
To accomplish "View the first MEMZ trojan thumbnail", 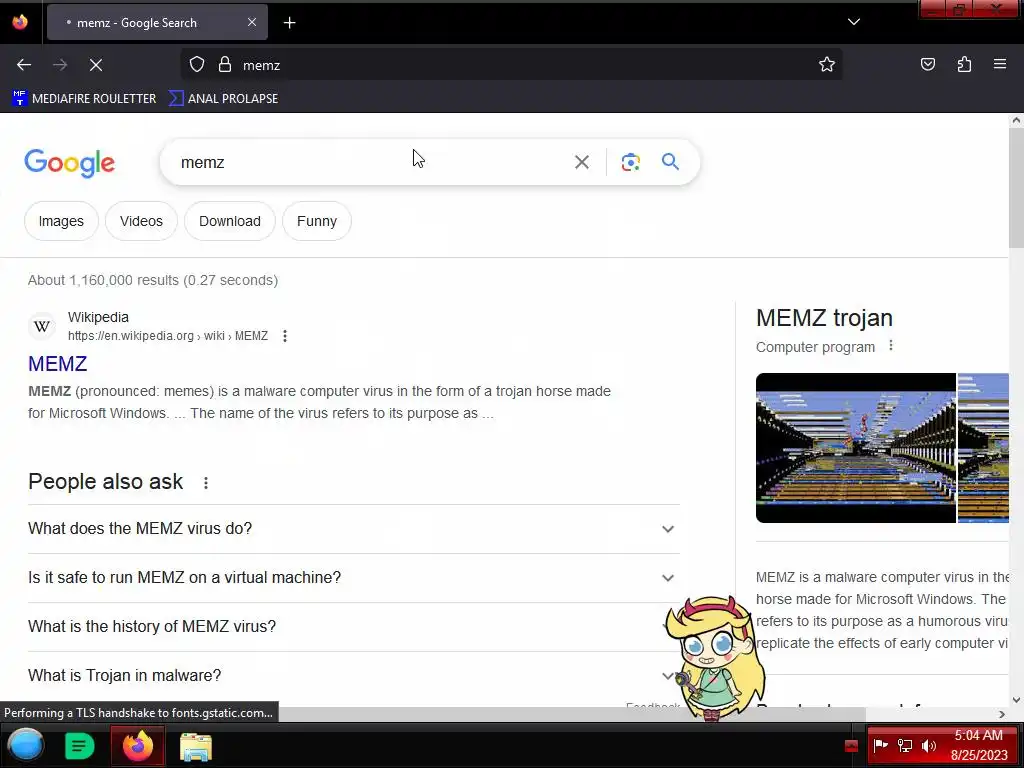I will tap(856, 448).
